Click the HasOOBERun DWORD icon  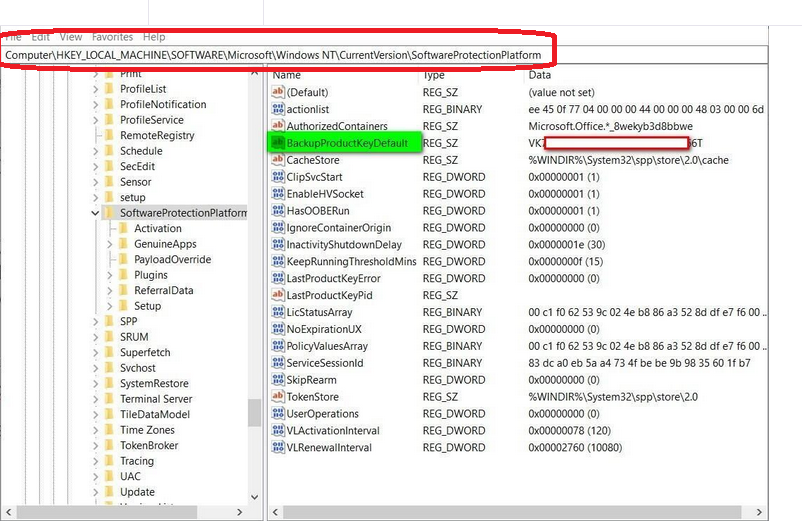tap(278, 210)
